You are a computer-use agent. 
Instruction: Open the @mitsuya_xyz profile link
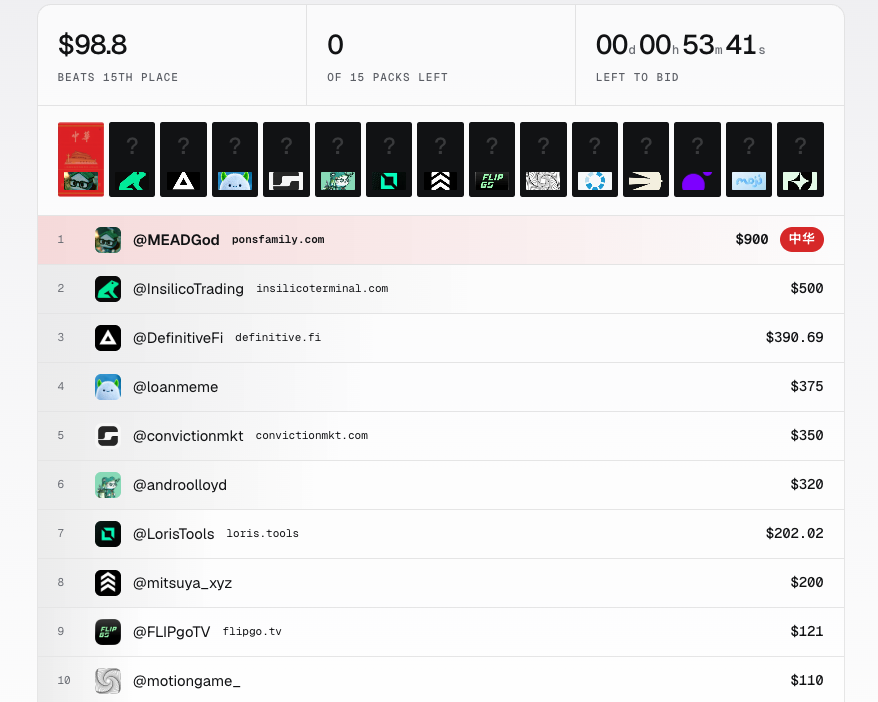click(183, 583)
